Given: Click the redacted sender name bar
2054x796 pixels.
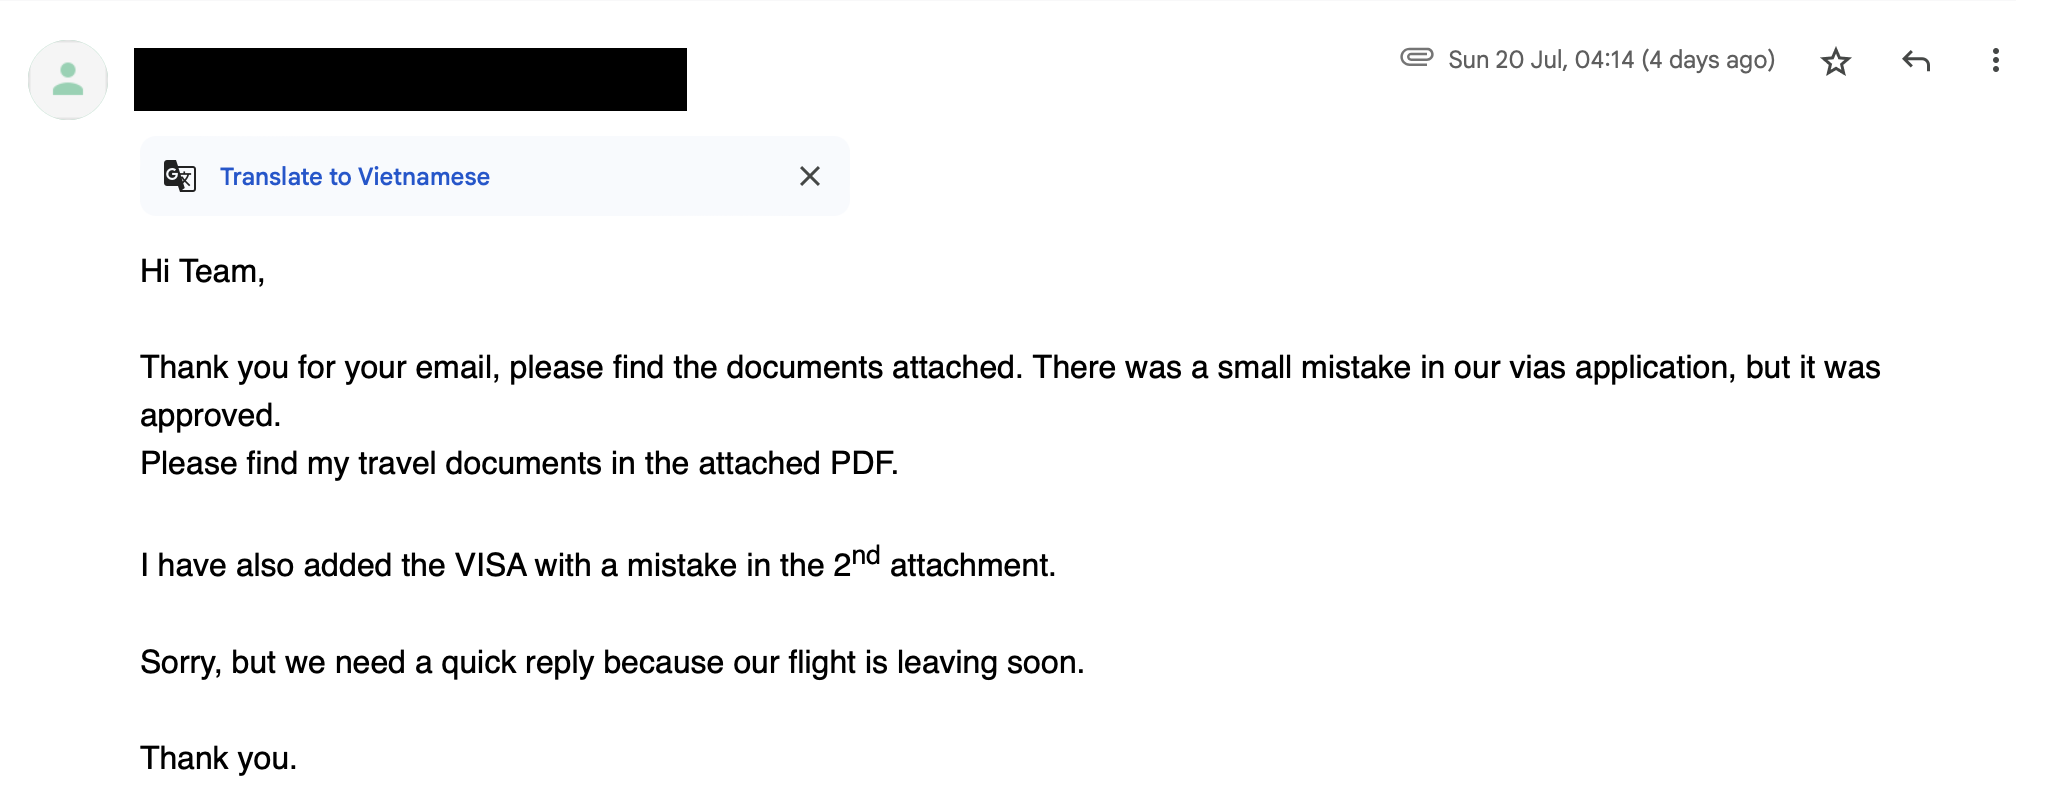Looking at the screenshot, I should [x=410, y=79].
